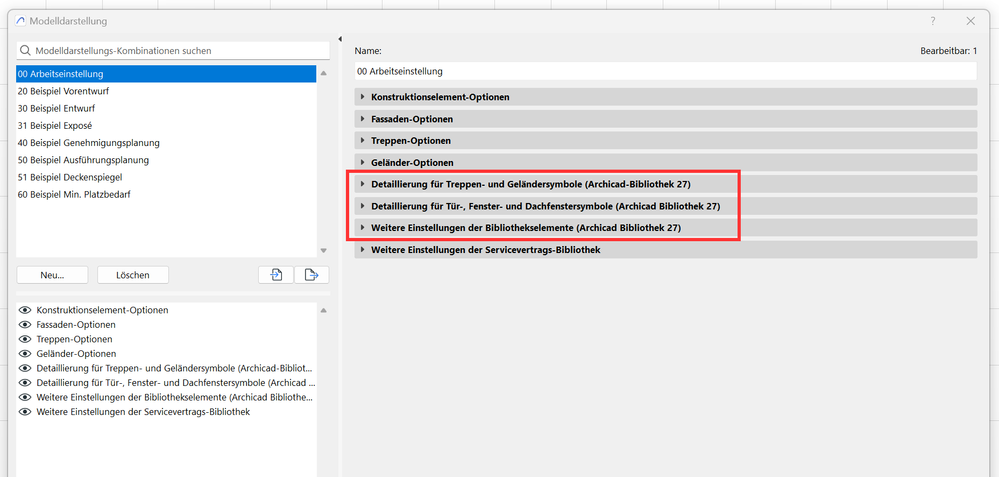
Task: Collapse the left panel with the small arrow
Action: 340,39
